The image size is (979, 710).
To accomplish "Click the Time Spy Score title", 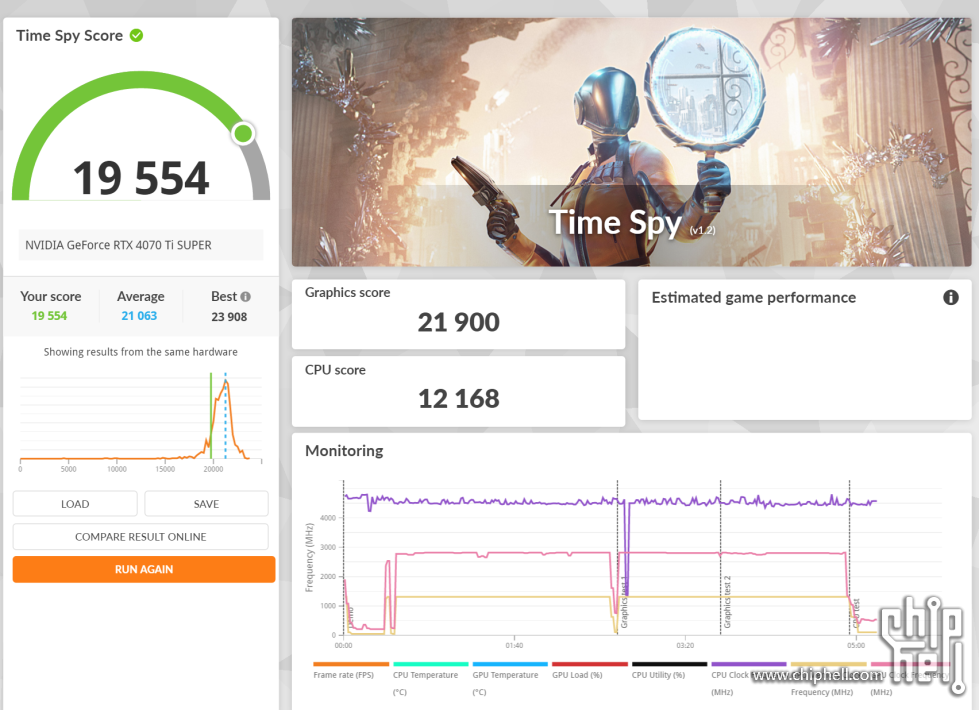I will [69, 36].
